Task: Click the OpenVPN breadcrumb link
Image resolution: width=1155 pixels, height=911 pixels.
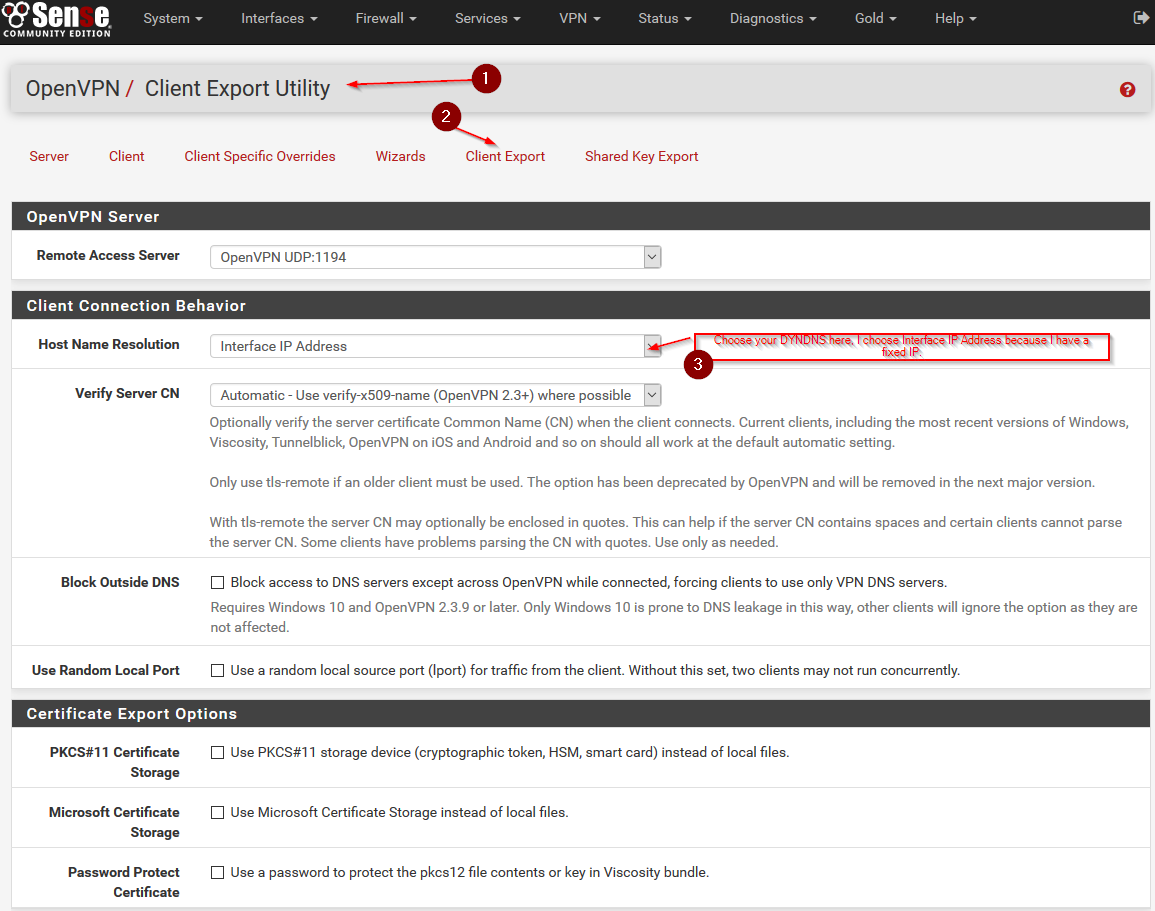Action: click(73, 88)
